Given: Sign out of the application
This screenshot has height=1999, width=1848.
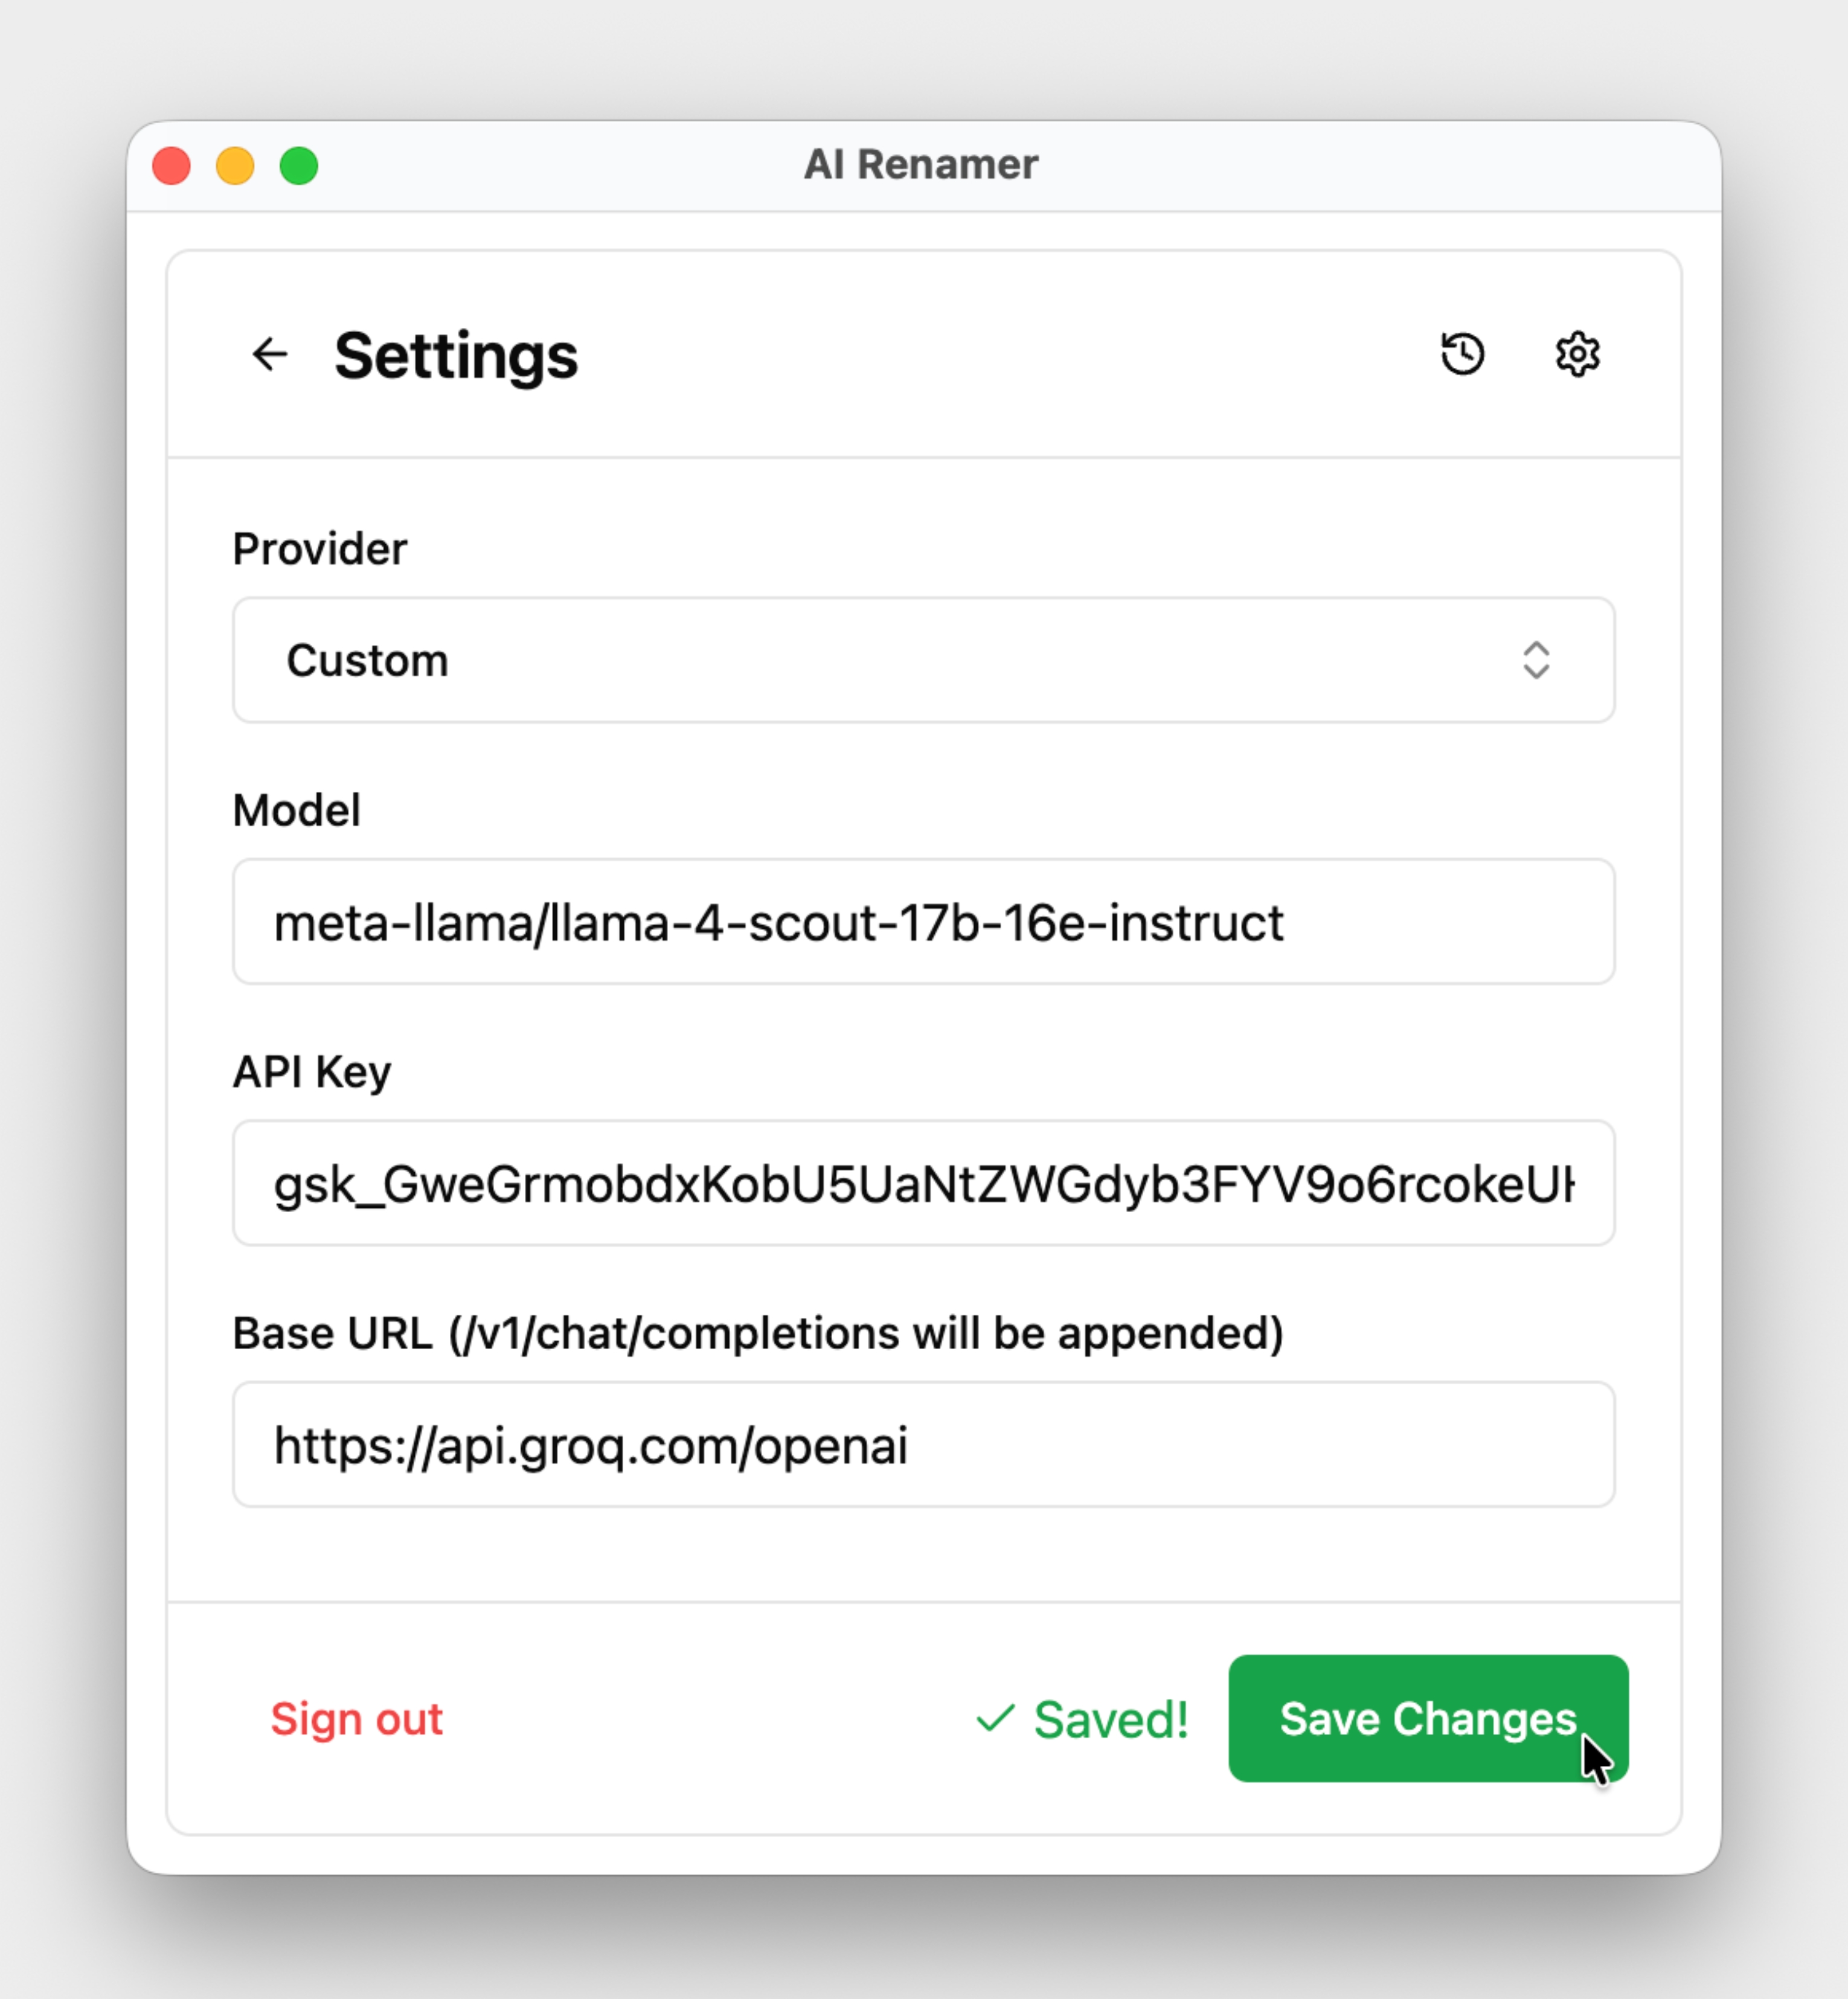Looking at the screenshot, I should click(357, 1718).
